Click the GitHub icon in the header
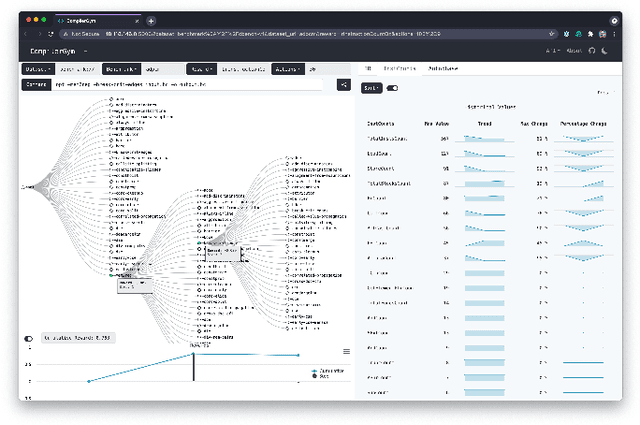This screenshot has width=640, height=425. [592, 50]
